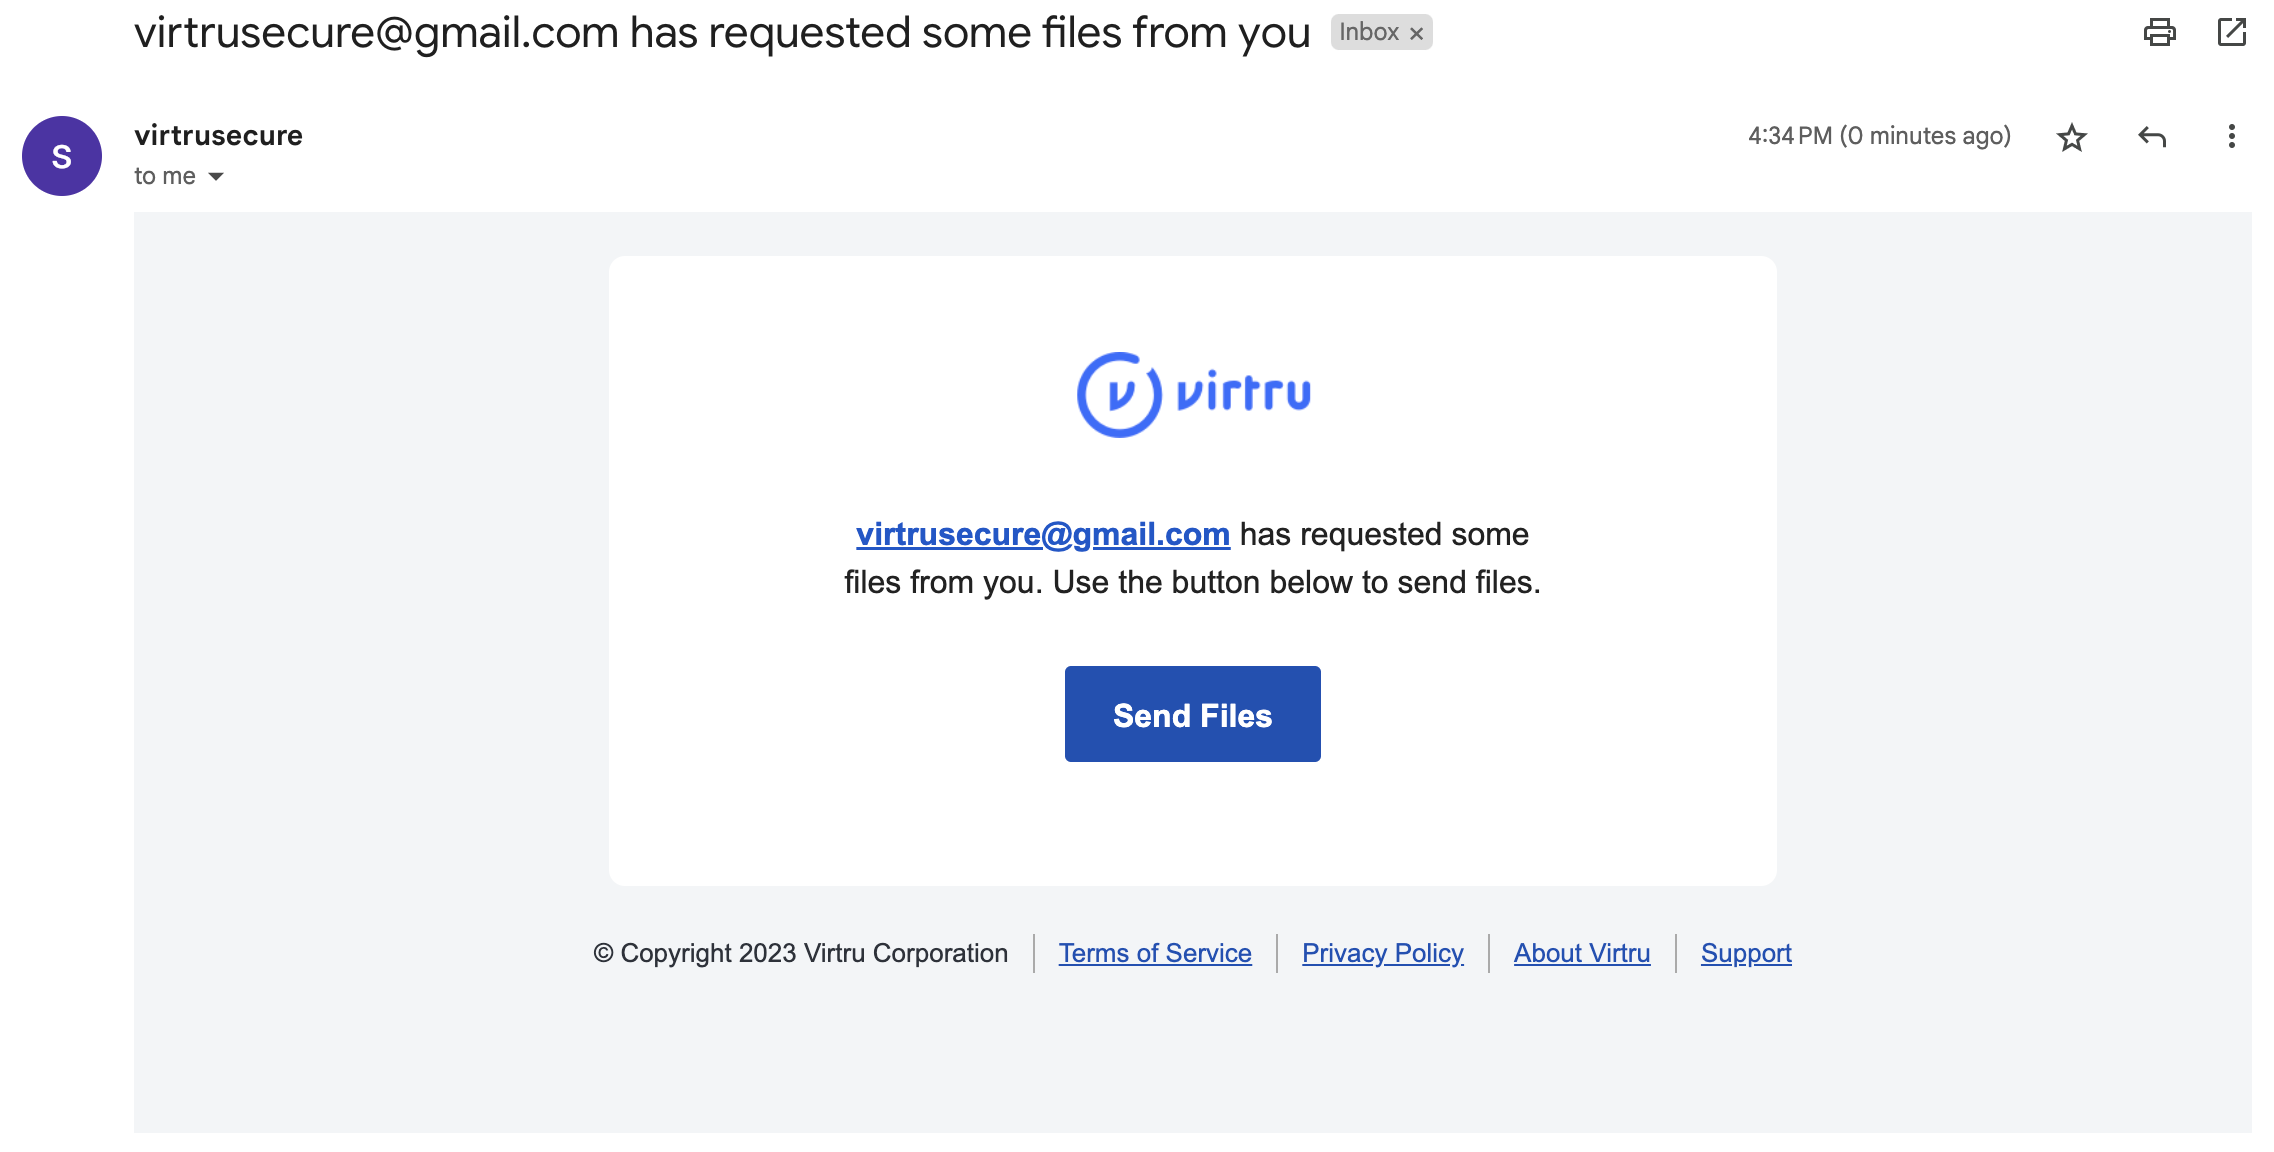
Task: Click the Send Files button
Action: 1192,714
